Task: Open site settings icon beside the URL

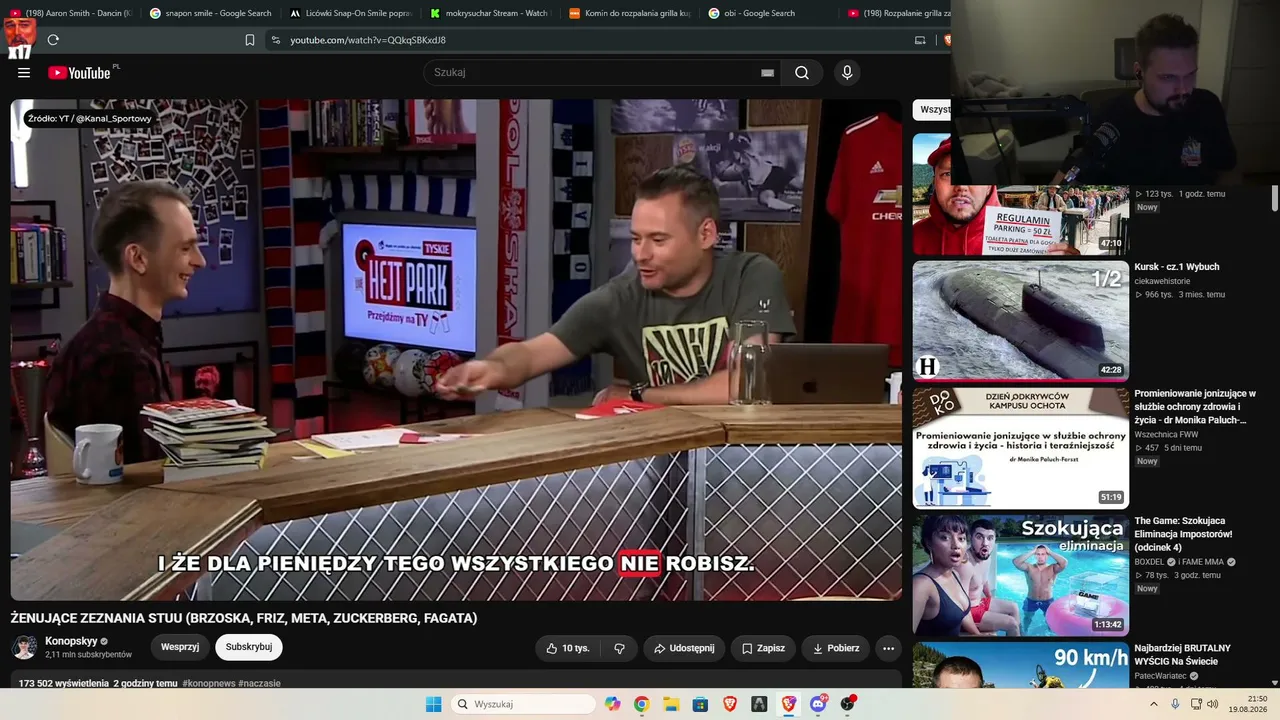Action: [x=276, y=40]
